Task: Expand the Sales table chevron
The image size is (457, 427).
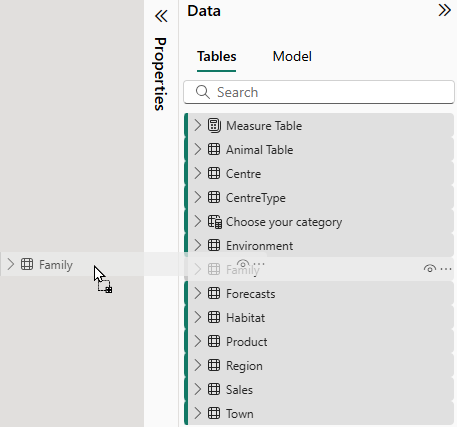Action: [x=198, y=390]
